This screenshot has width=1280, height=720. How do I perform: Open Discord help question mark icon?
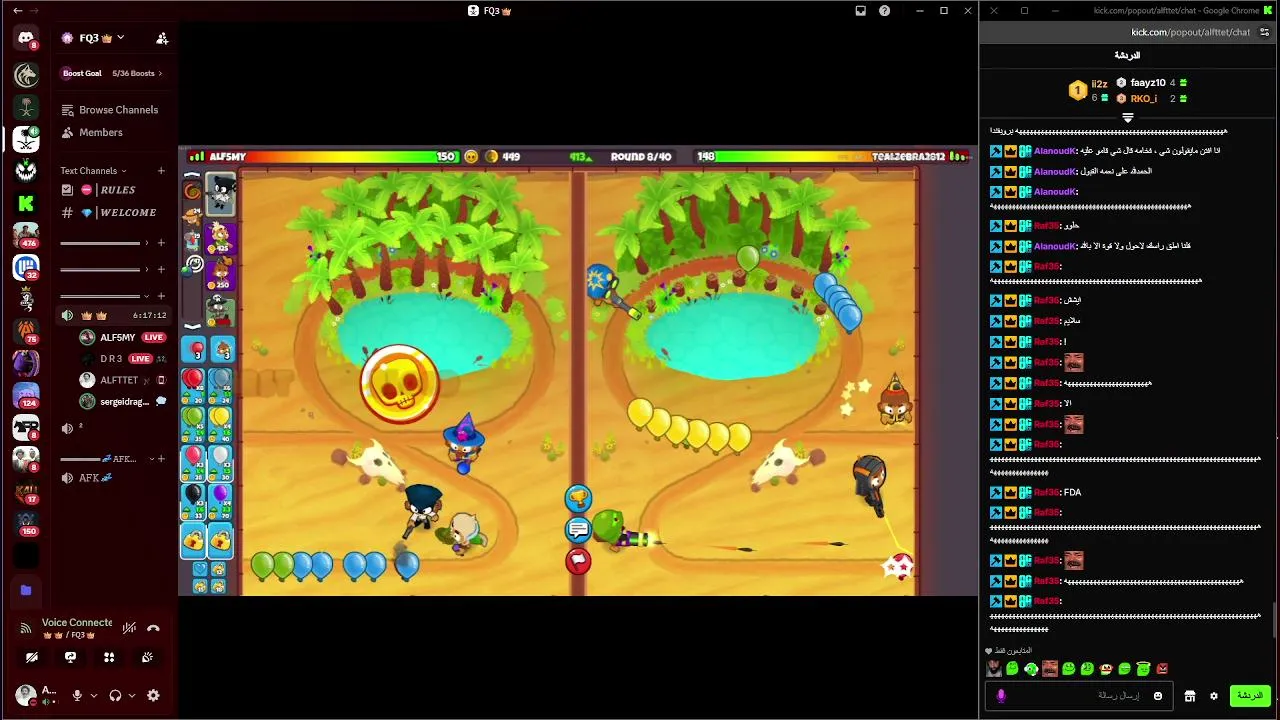click(884, 11)
